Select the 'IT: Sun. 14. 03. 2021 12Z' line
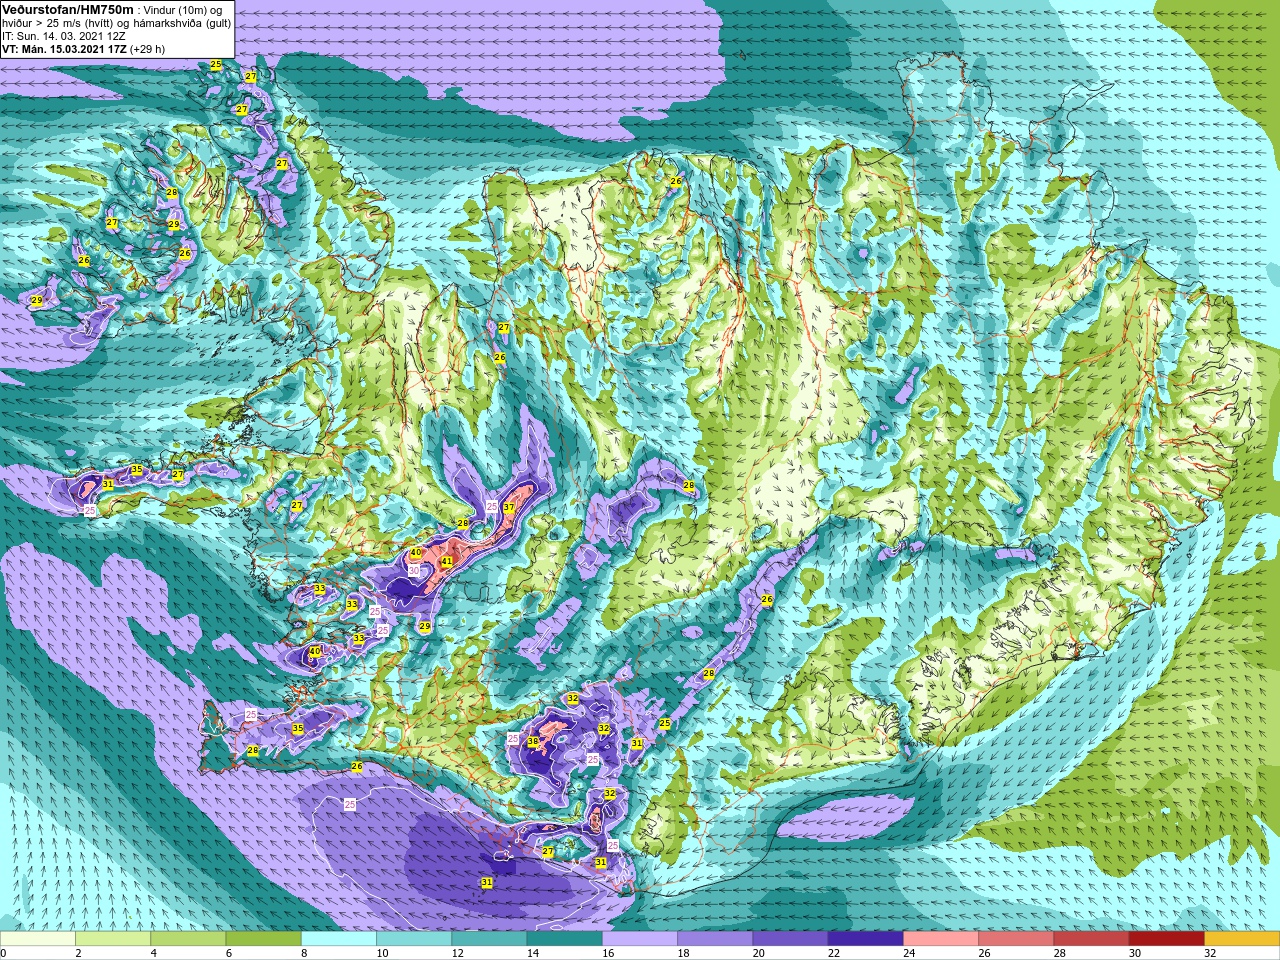This screenshot has width=1280, height=960. click(x=64, y=36)
